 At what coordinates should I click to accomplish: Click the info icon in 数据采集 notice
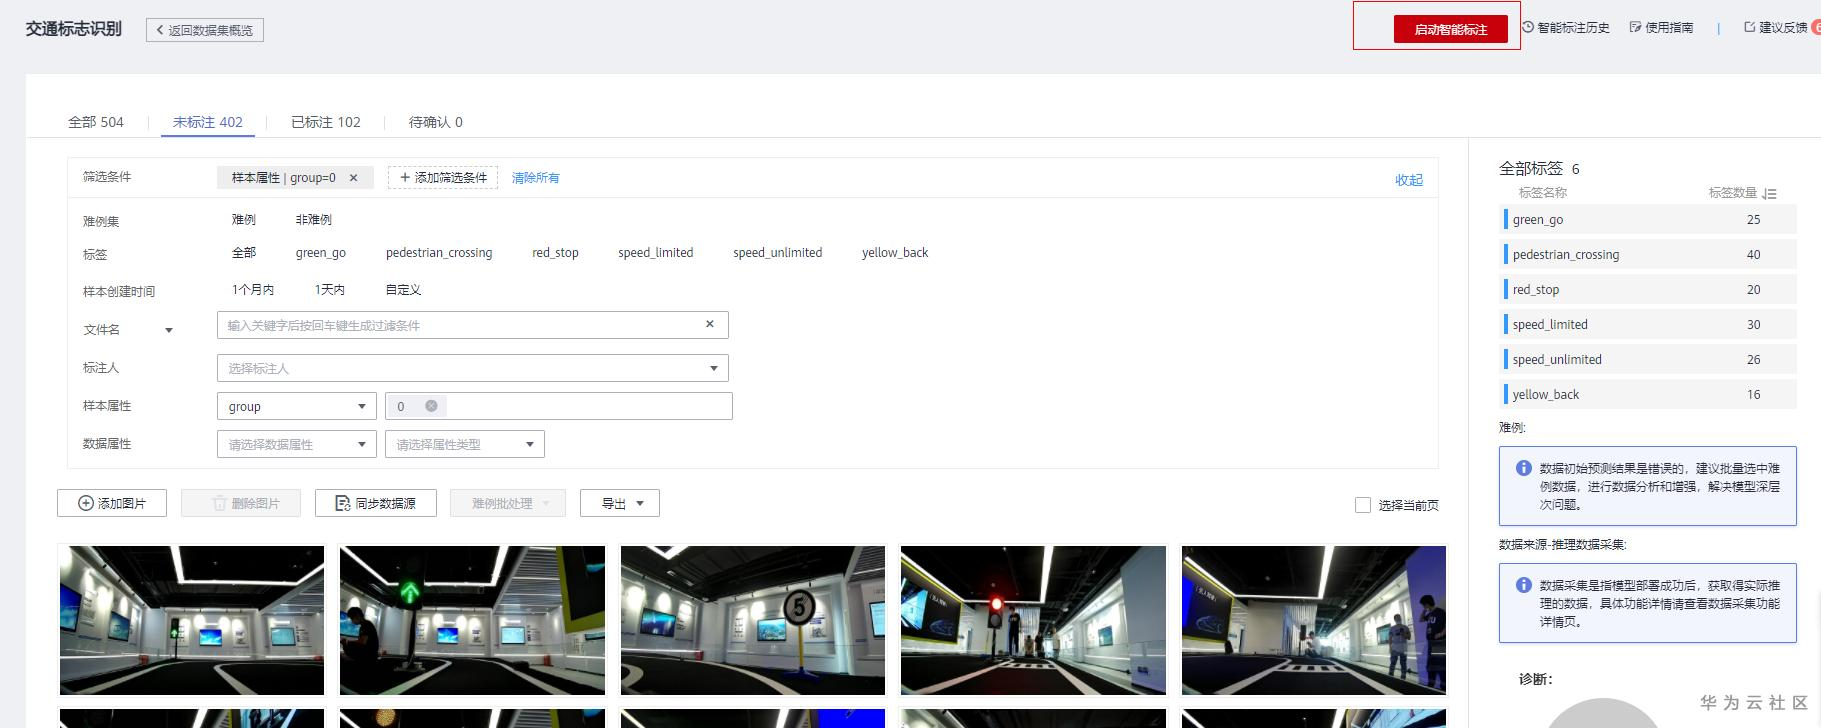(1524, 585)
